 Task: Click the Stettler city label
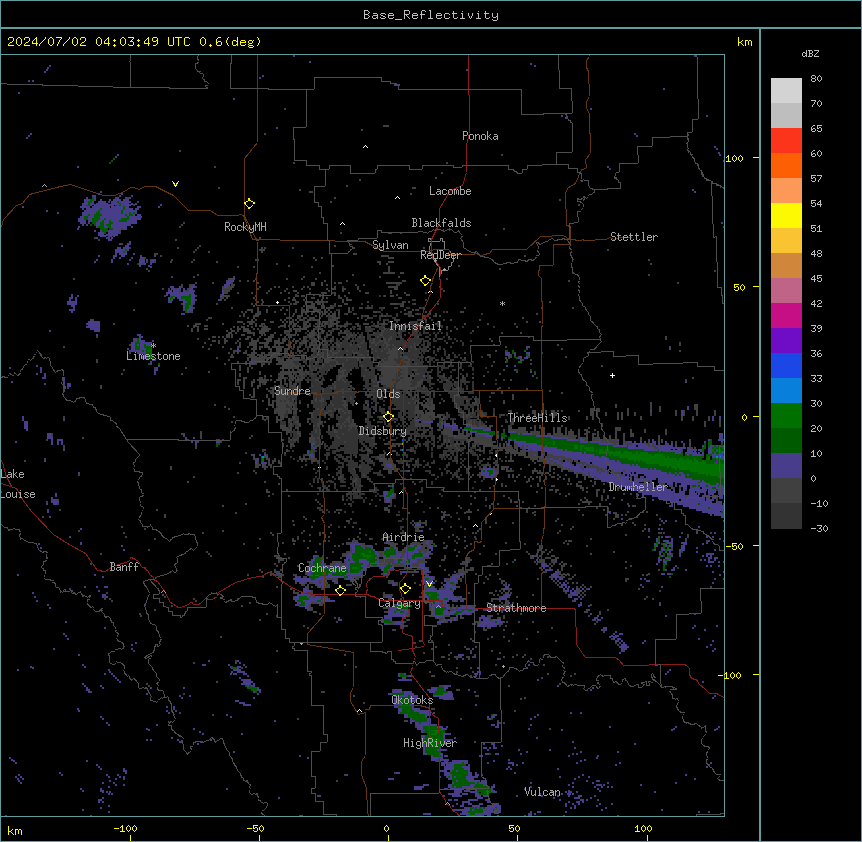pos(634,237)
